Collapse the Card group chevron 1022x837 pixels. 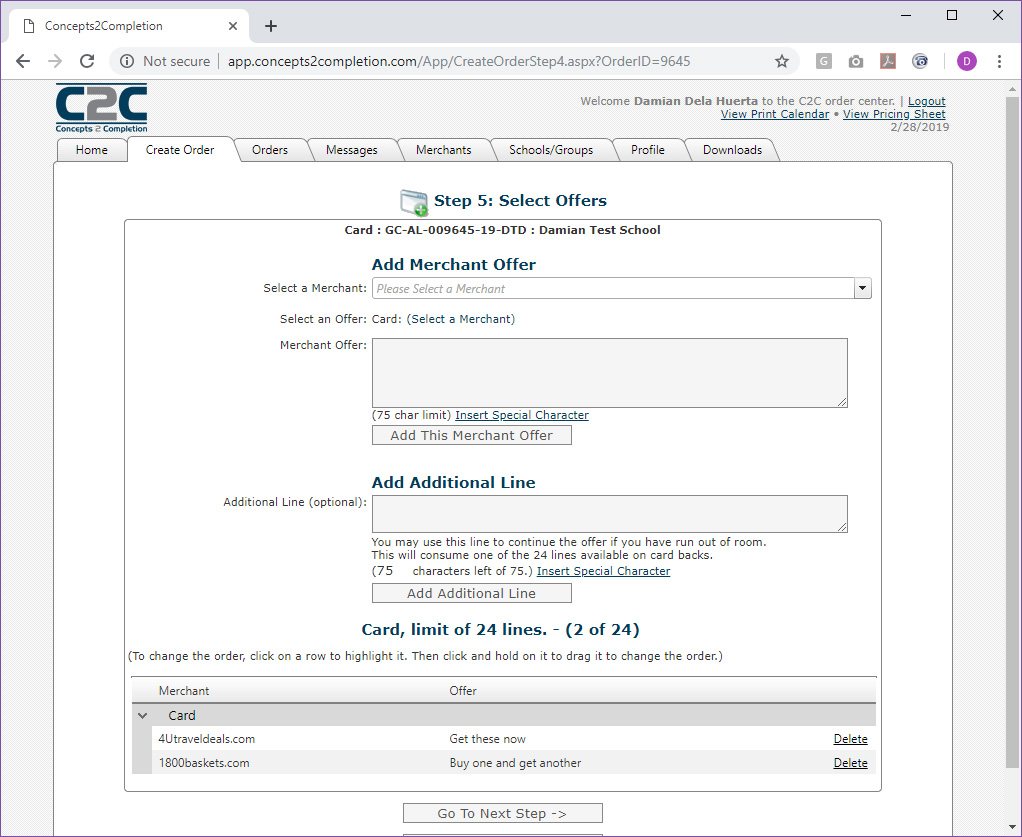tap(143, 715)
